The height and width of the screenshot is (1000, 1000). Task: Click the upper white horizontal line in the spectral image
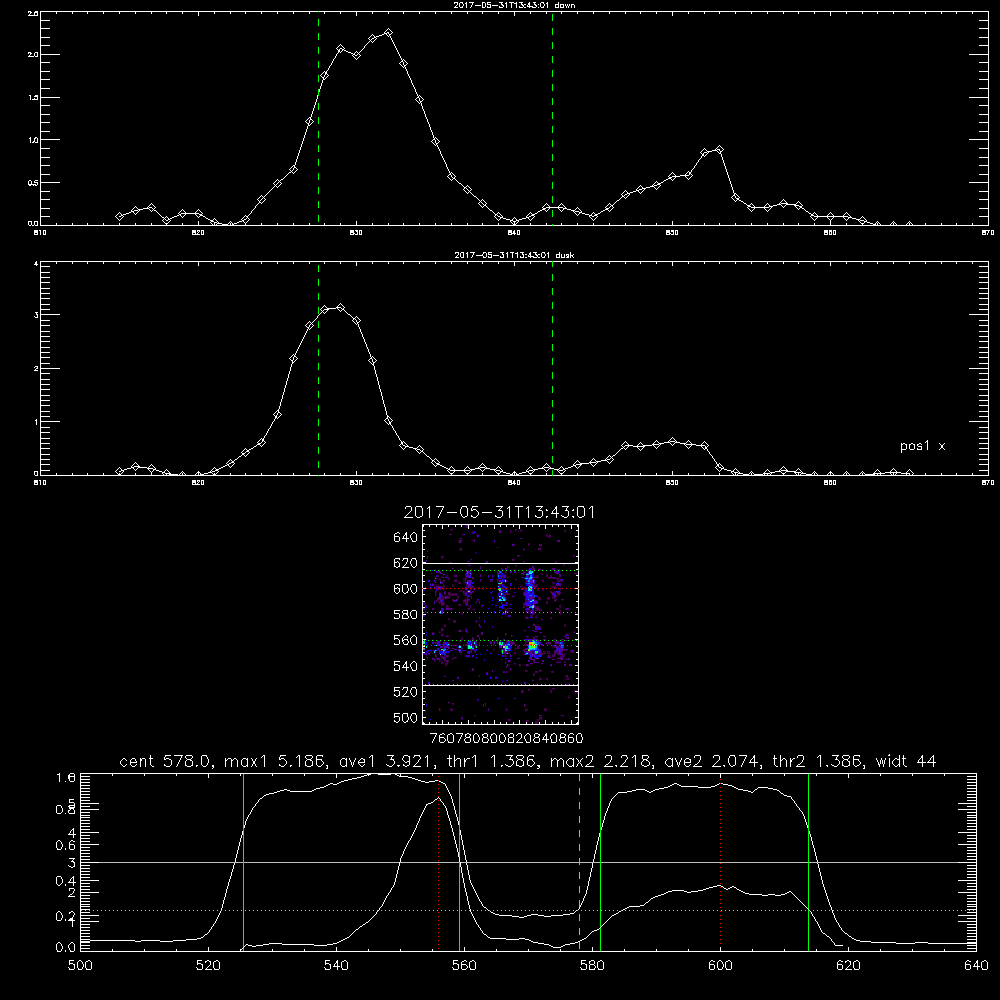click(x=501, y=563)
